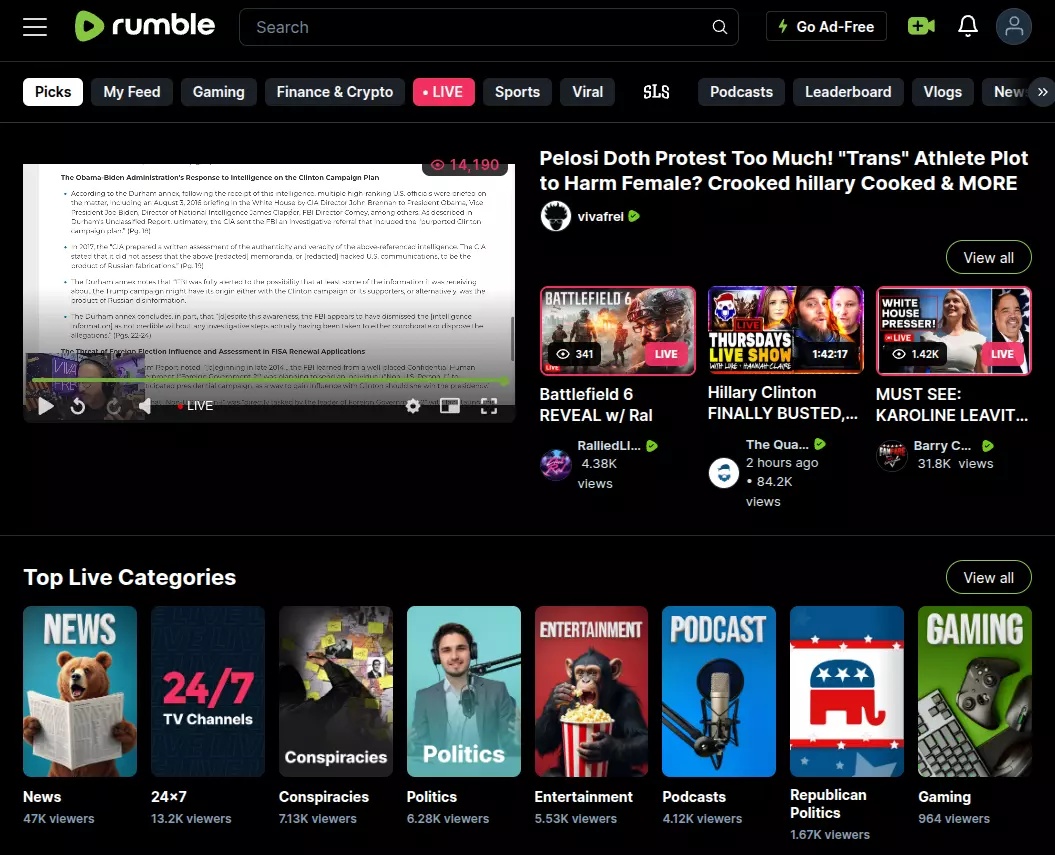Click View all for Top Live Categories
The height and width of the screenshot is (855, 1055).
[x=988, y=578]
